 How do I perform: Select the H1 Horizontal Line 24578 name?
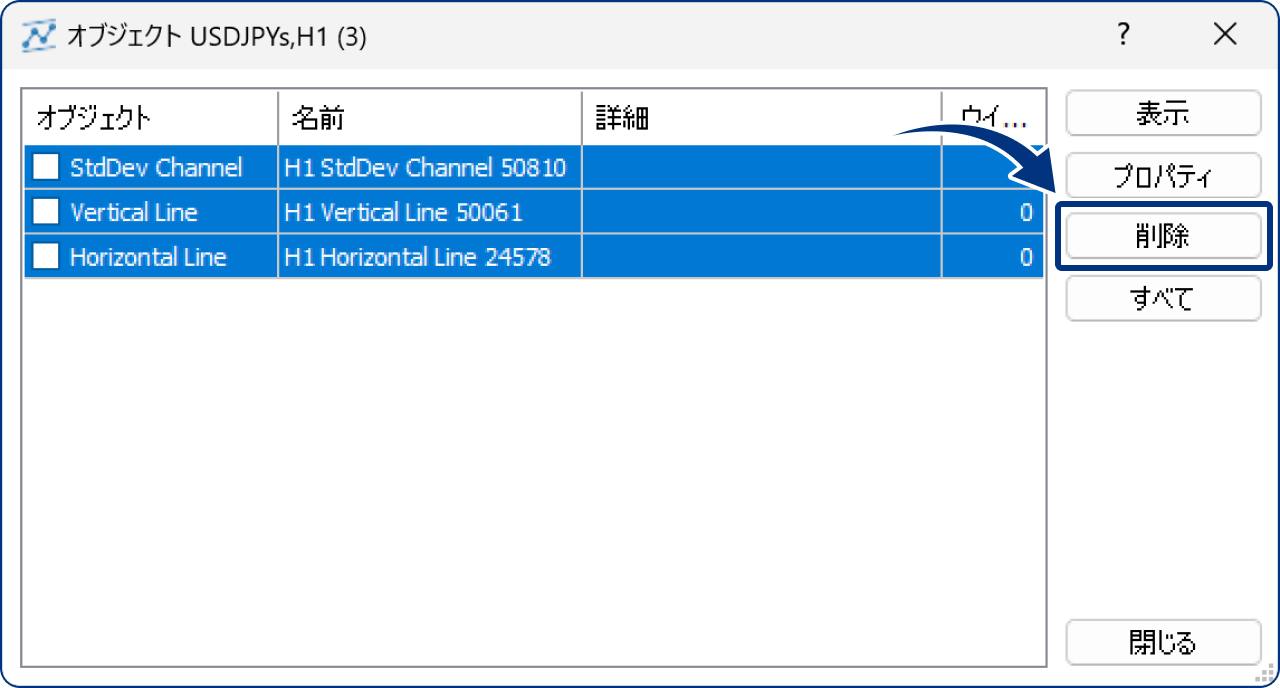[x=418, y=257]
